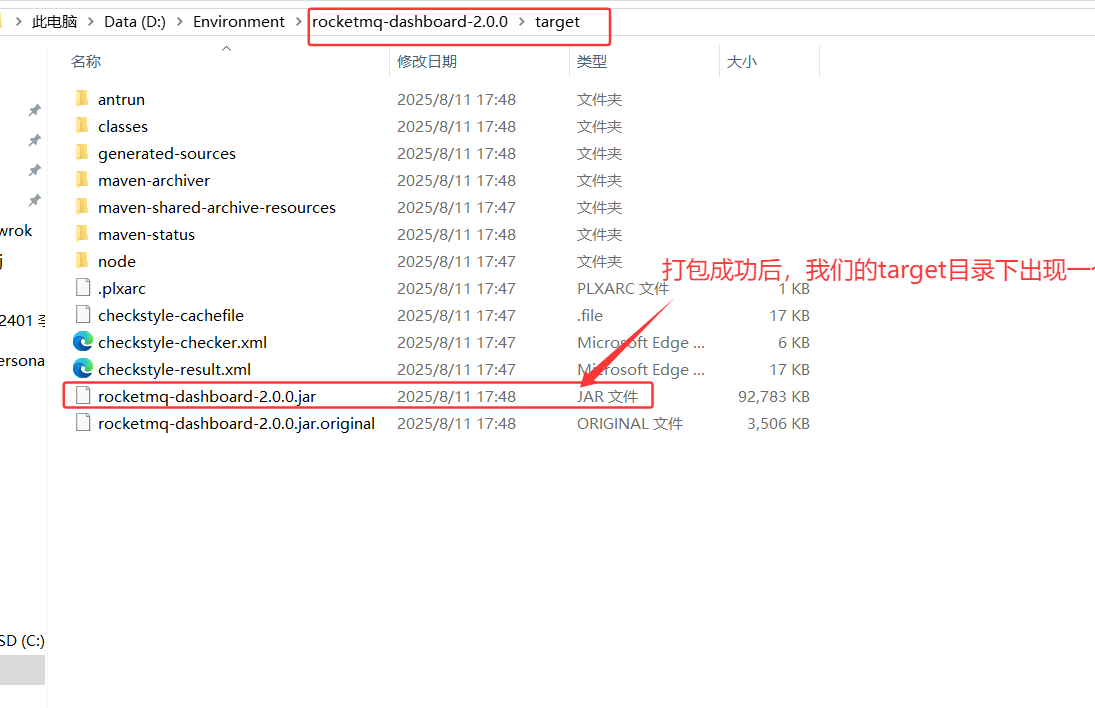Sort files by 修改日期 column header

pyautogui.click(x=427, y=62)
